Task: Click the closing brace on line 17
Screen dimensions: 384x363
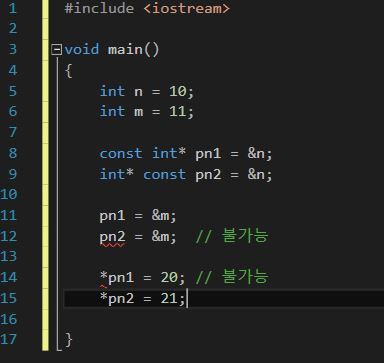Action: point(68,340)
